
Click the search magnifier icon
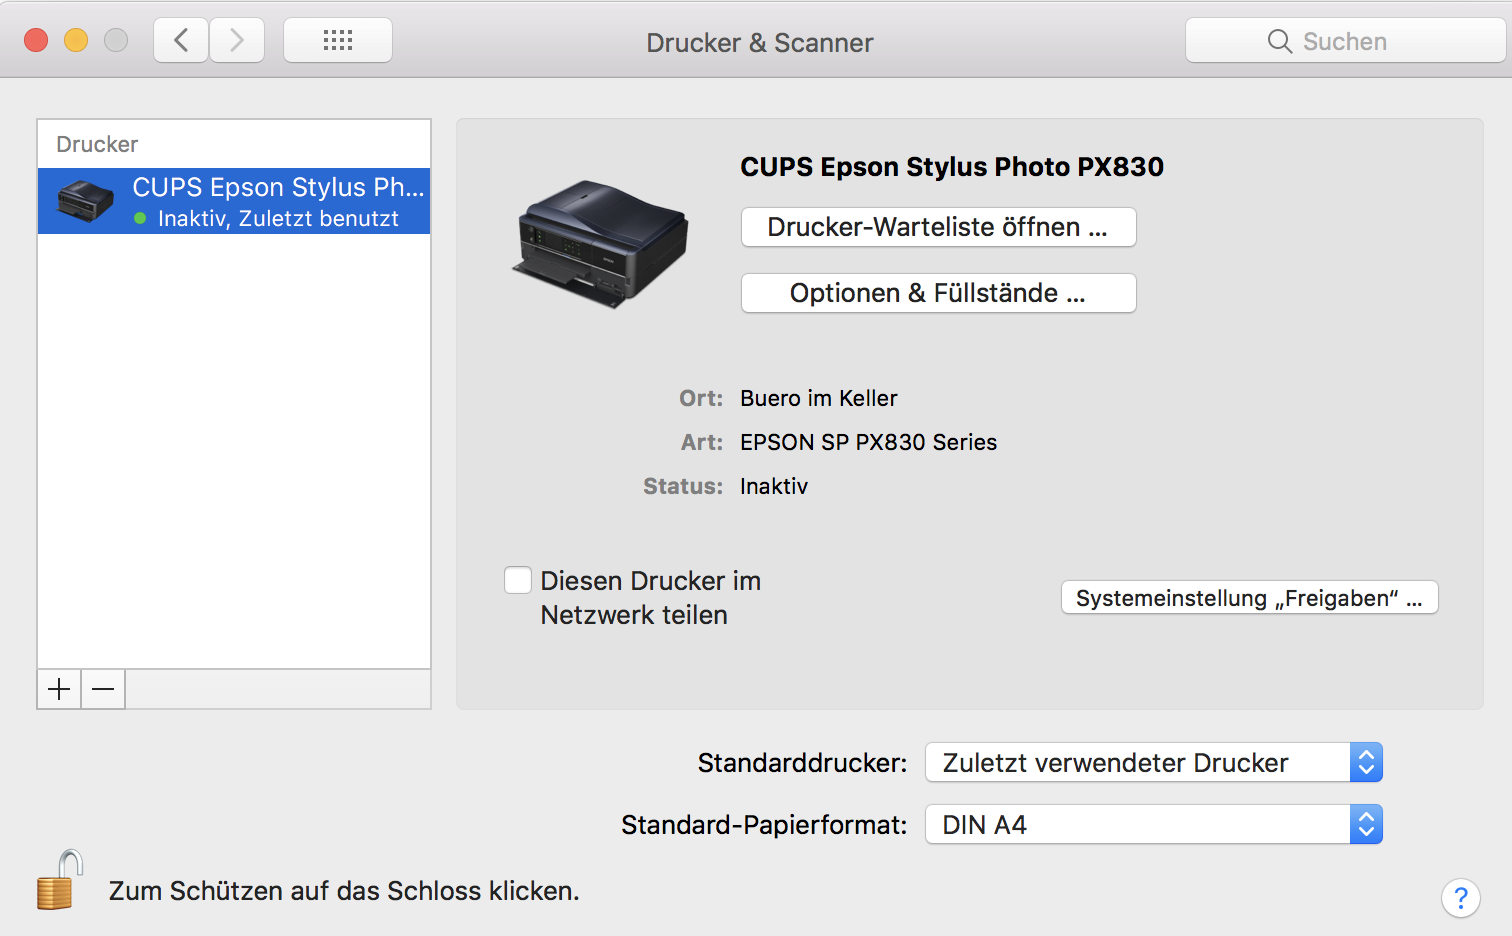pyautogui.click(x=1279, y=41)
